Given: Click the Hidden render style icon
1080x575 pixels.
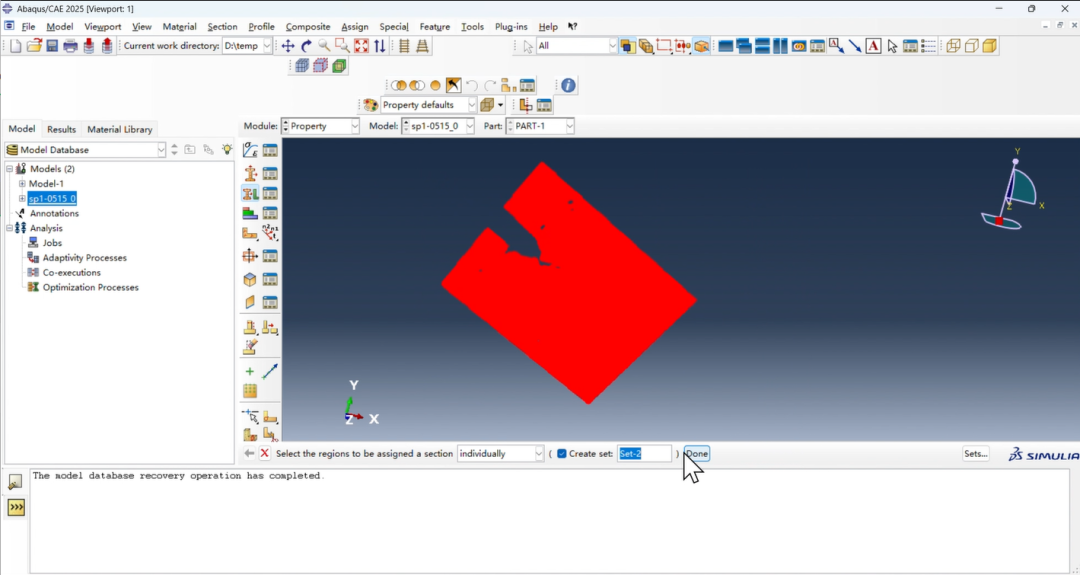Looking at the screenshot, I should click(971, 46).
